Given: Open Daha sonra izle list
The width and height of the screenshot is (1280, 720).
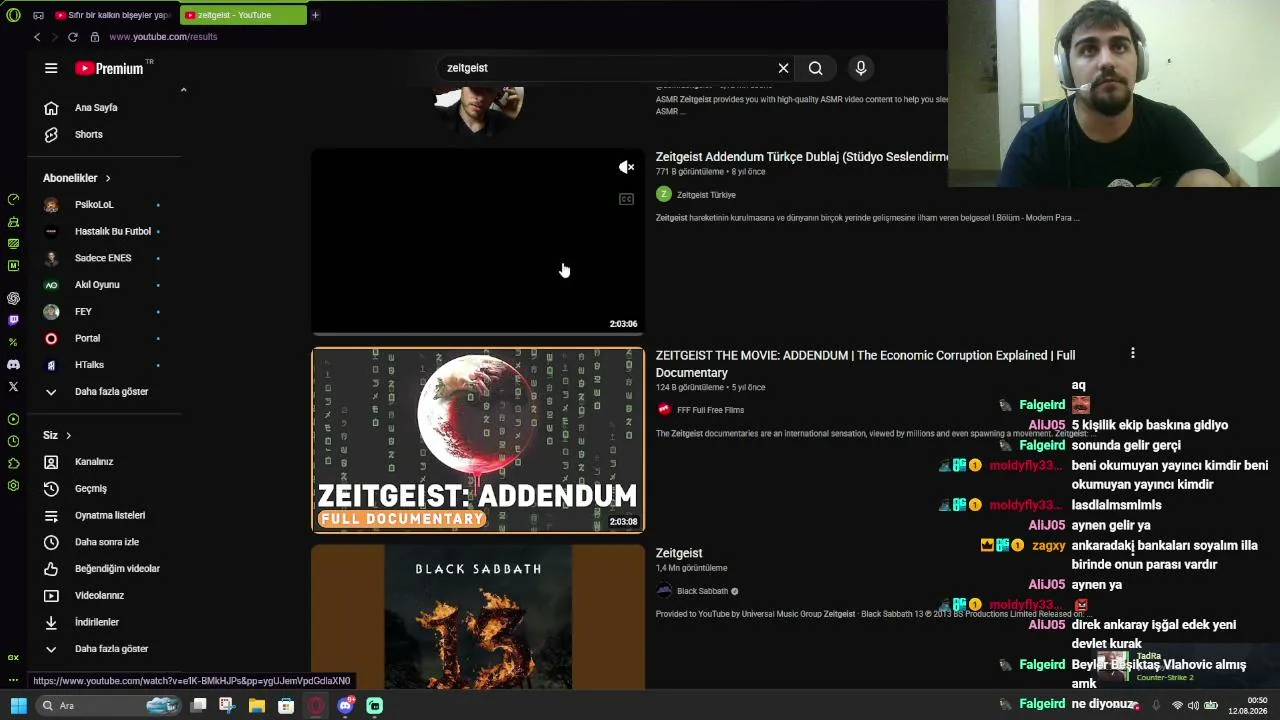Looking at the screenshot, I should coord(107,542).
